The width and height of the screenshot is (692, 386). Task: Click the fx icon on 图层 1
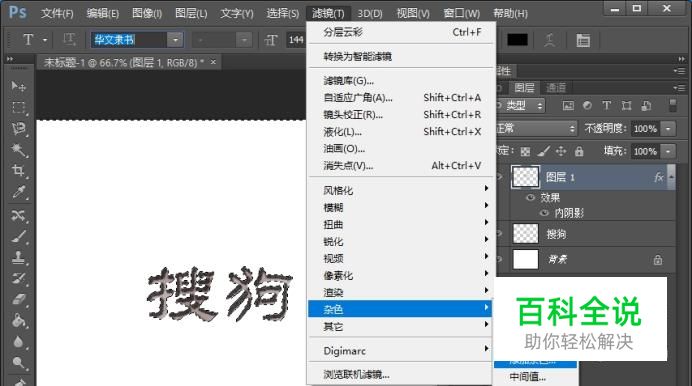tap(658, 177)
